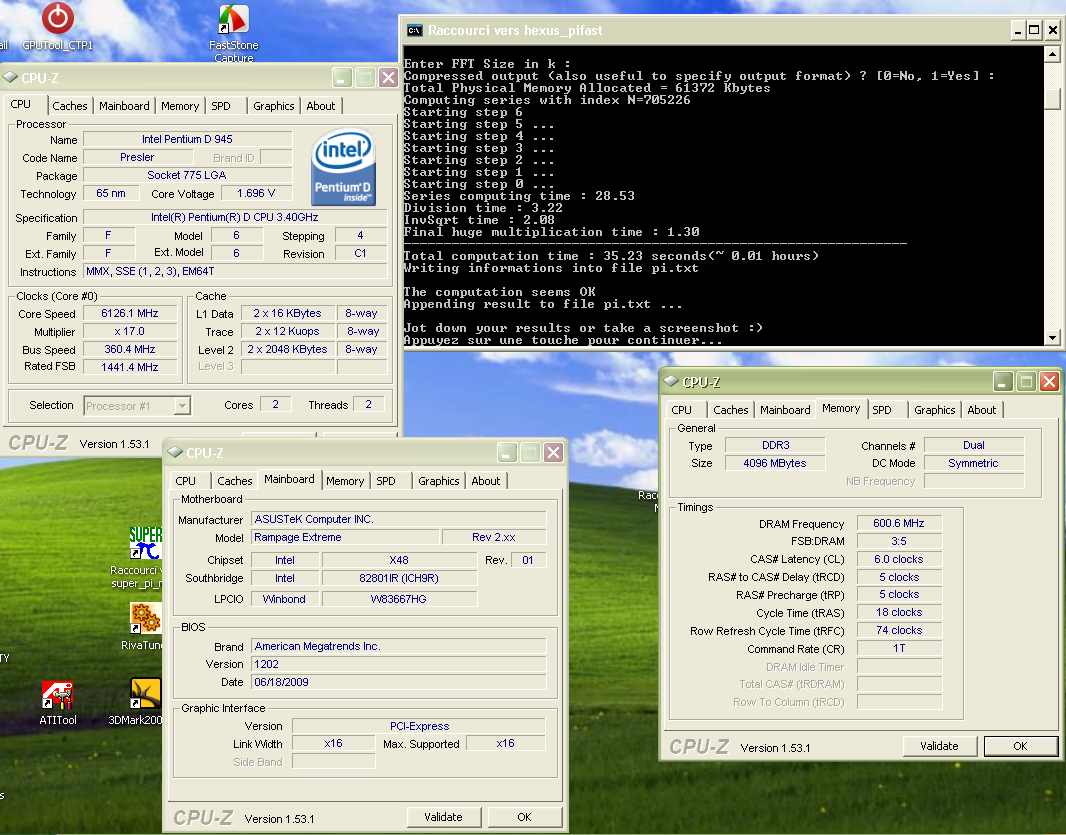Click the southbridge value 82801IR (ICH9R)
This screenshot has width=1066, height=835.
click(399, 578)
